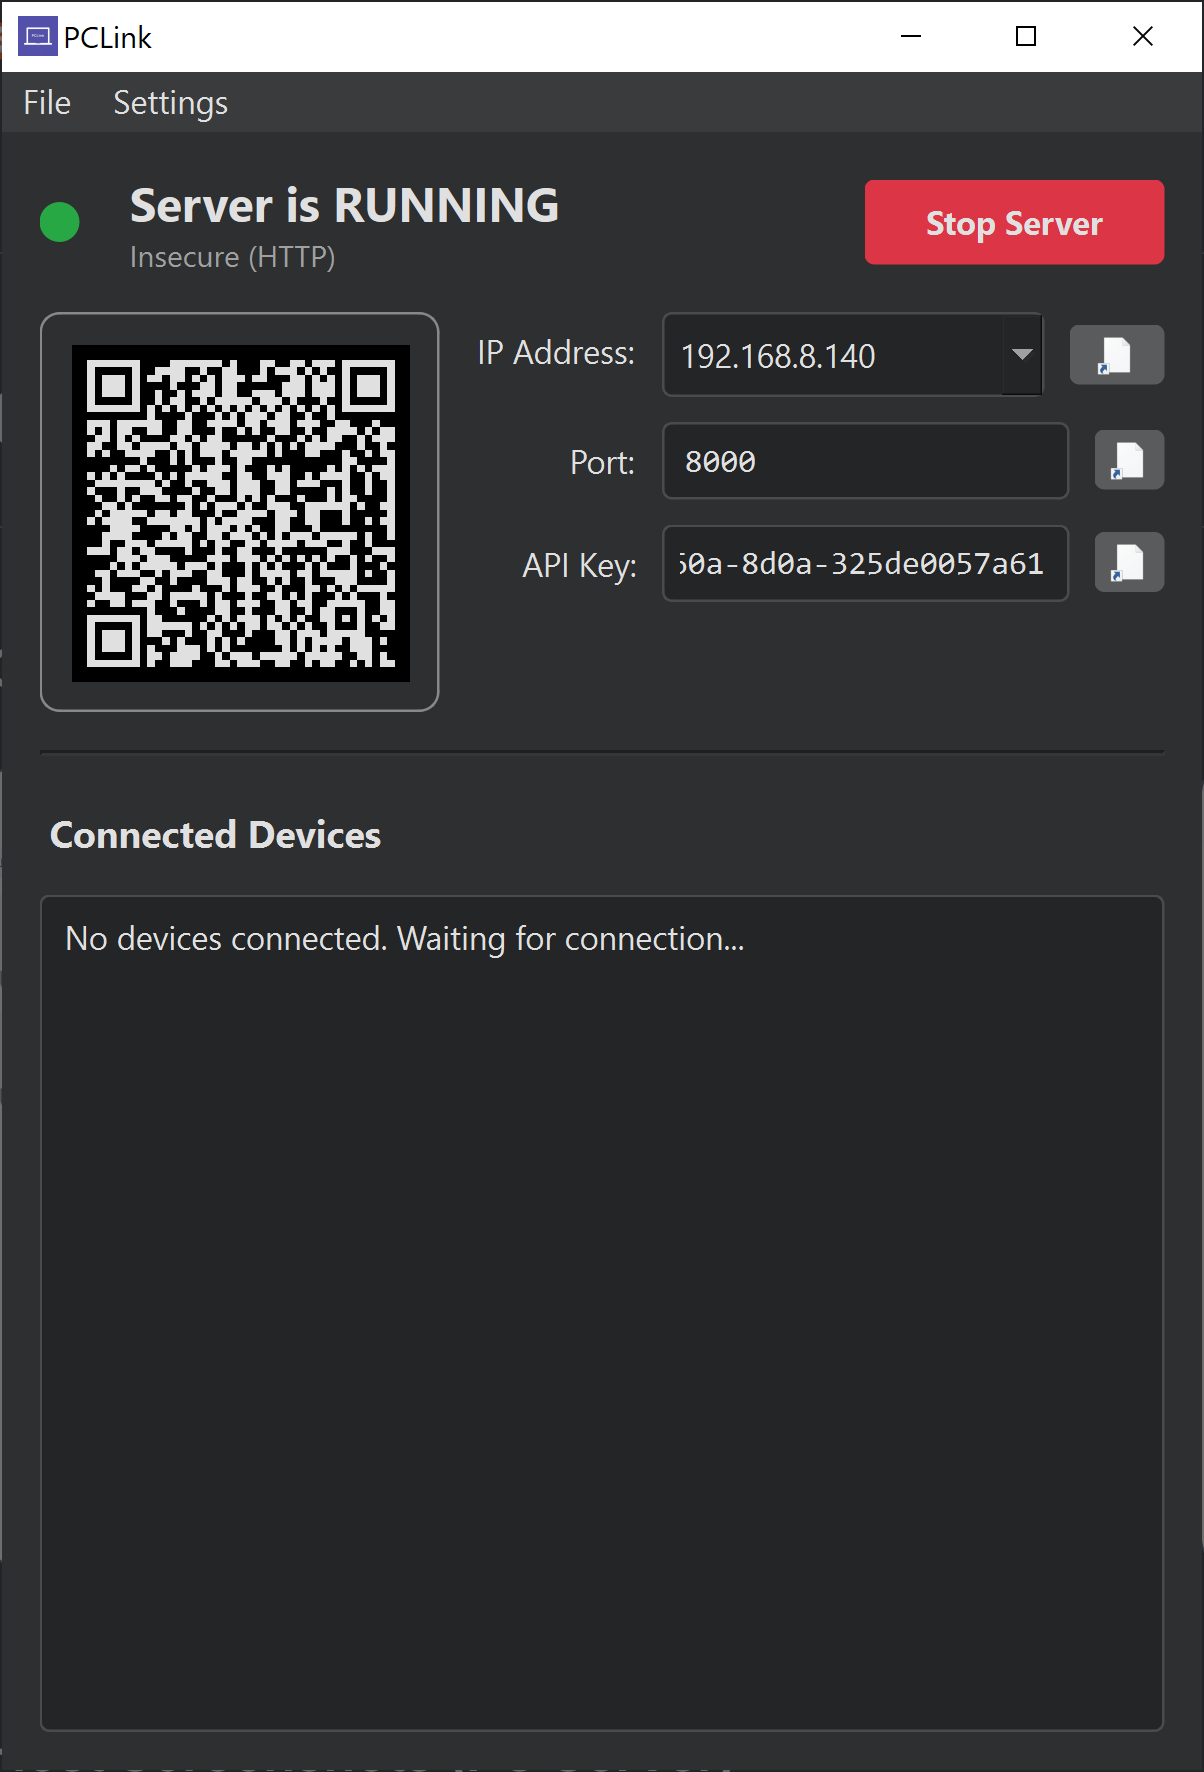The height and width of the screenshot is (1772, 1204).
Task: Maximize the PCLink window
Action: point(1026,37)
